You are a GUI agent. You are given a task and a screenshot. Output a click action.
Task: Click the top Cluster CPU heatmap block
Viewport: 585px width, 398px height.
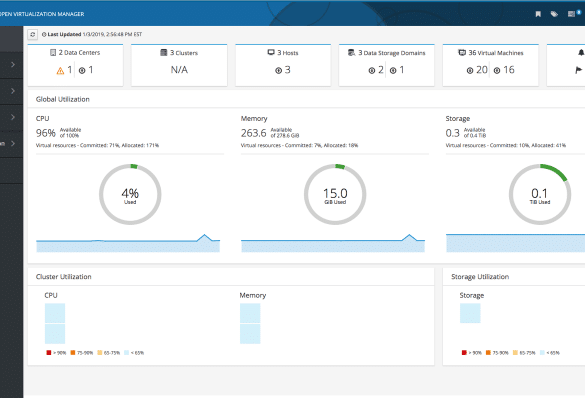pyautogui.click(x=55, y=313)
